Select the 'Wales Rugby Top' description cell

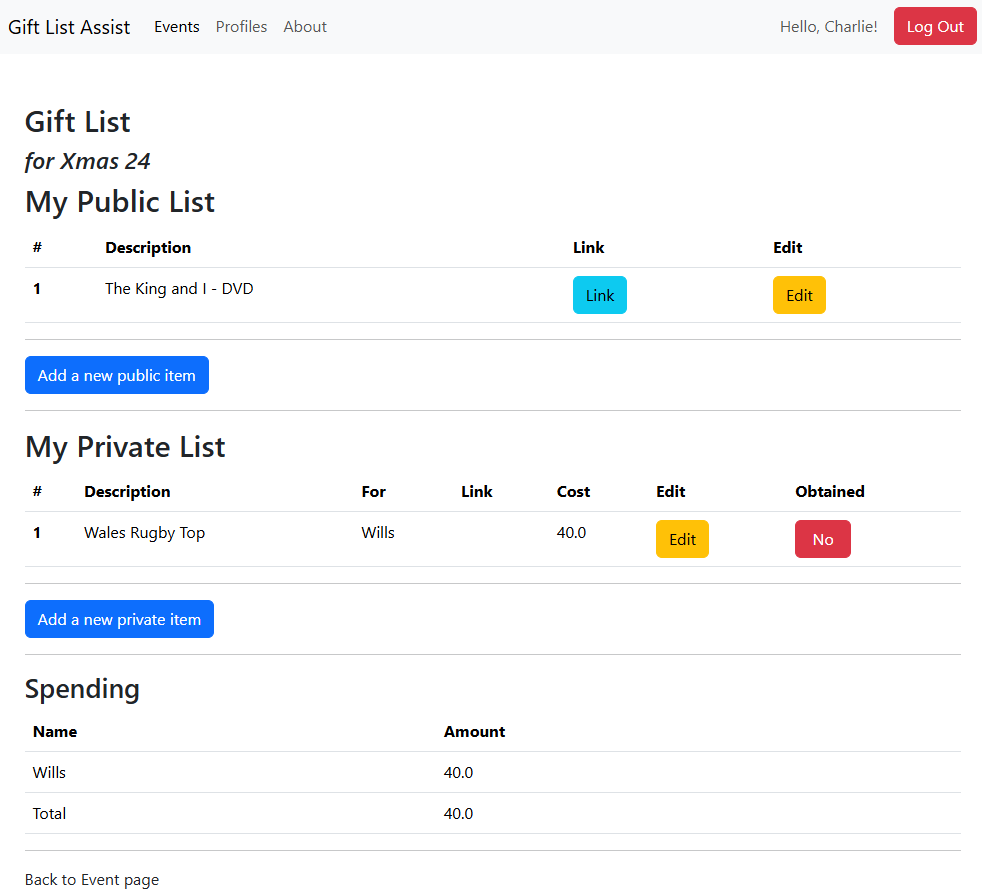[144, 533]
